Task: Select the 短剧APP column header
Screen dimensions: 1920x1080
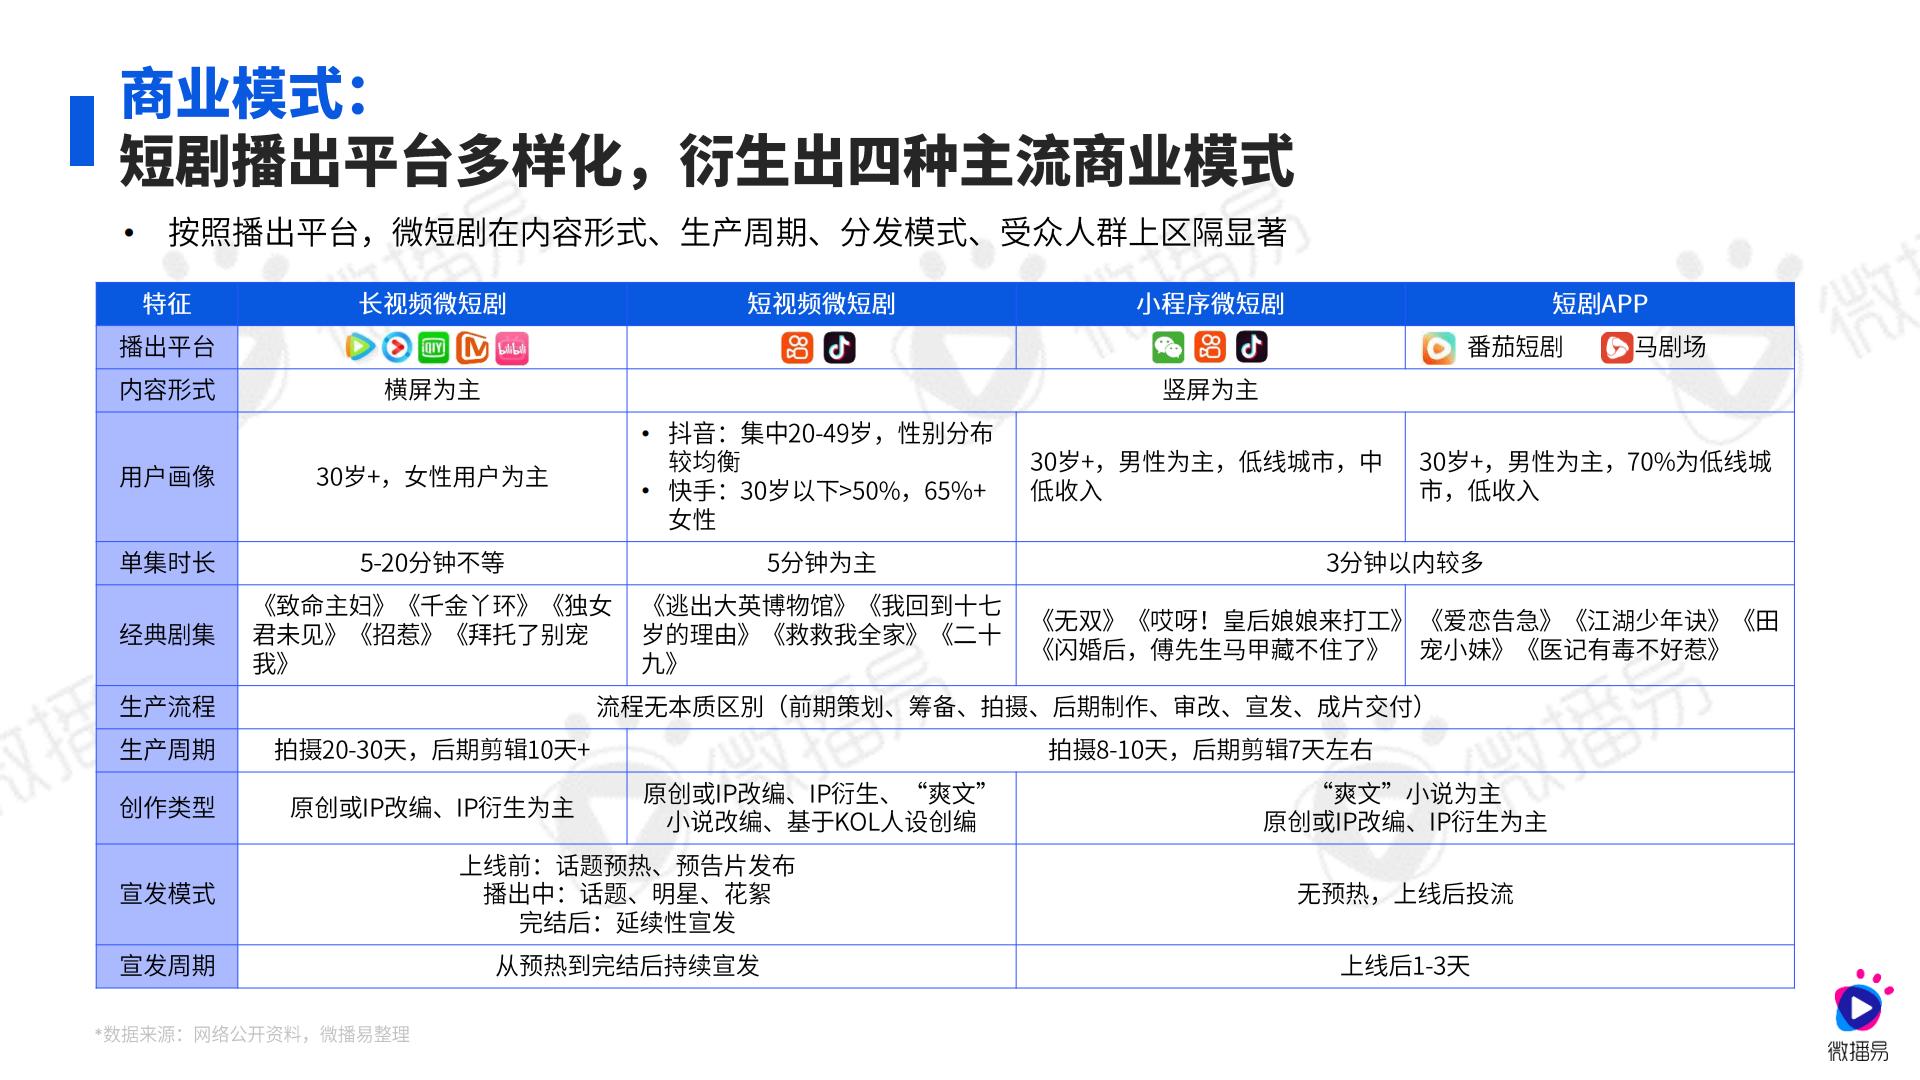Action: (1599, 304)
